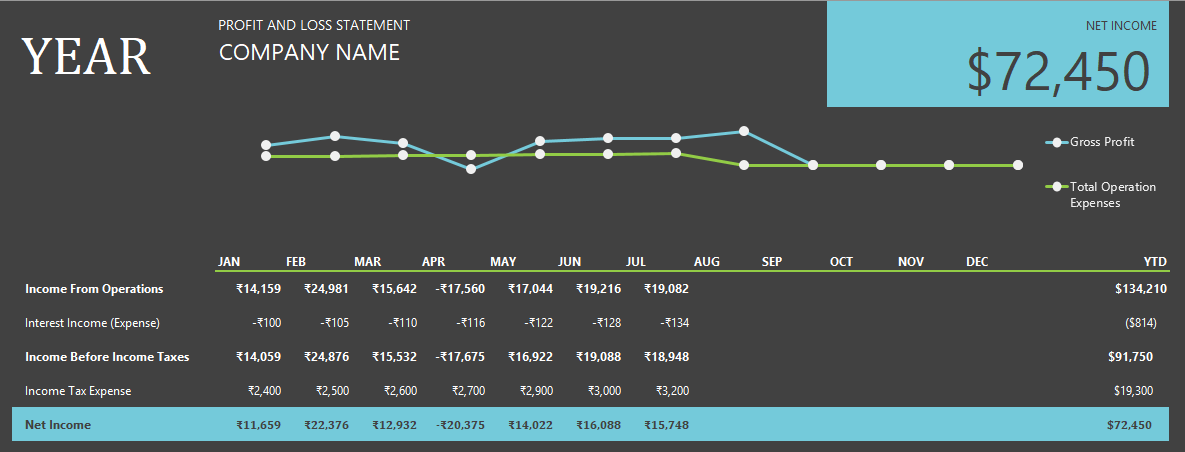Select the December chart data point
The image size is (1185, 452).
[x=1017, y=165]
